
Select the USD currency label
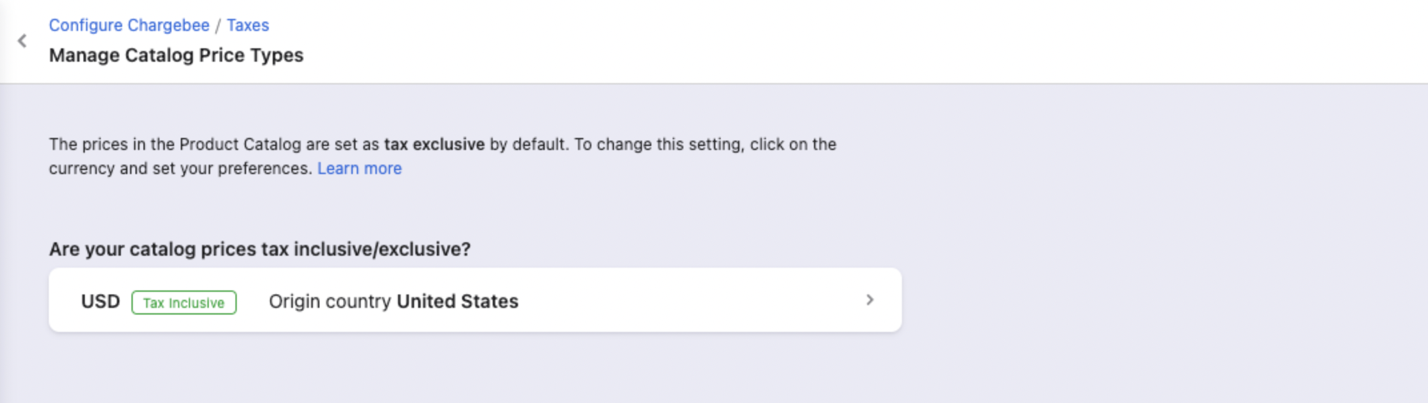click(100, 301)
